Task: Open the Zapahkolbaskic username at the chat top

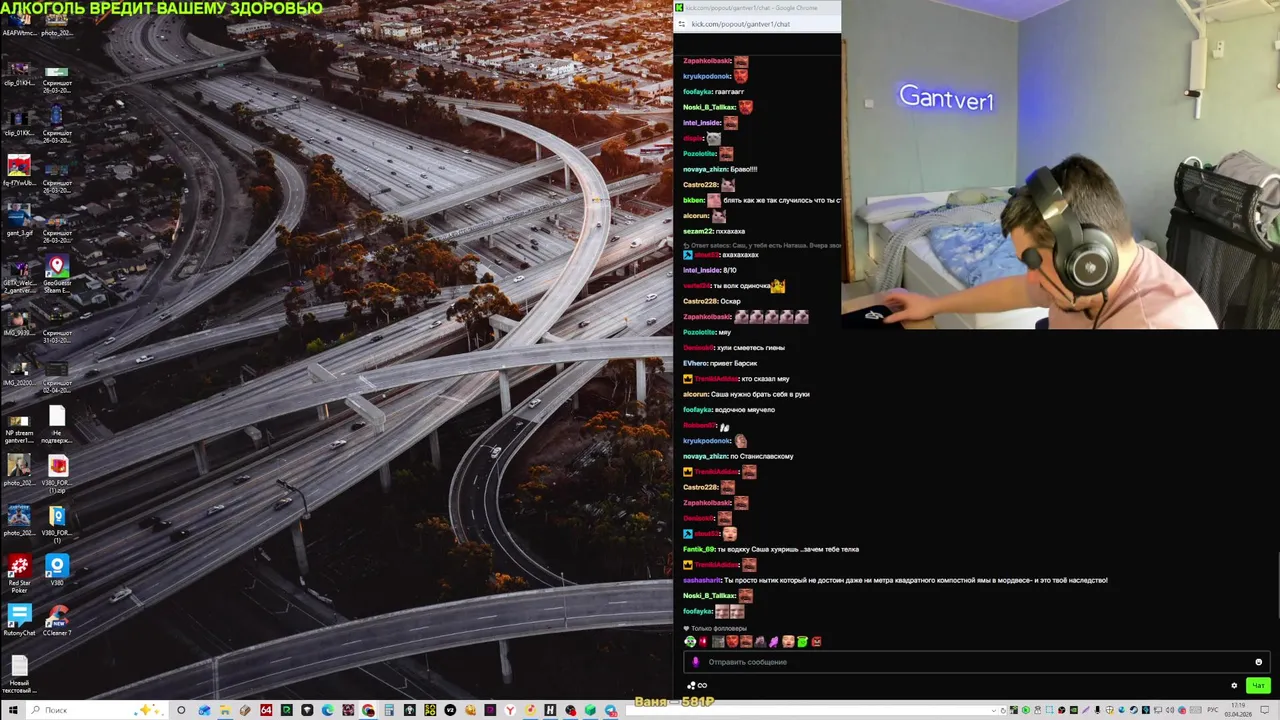Action: click(707, 61)
